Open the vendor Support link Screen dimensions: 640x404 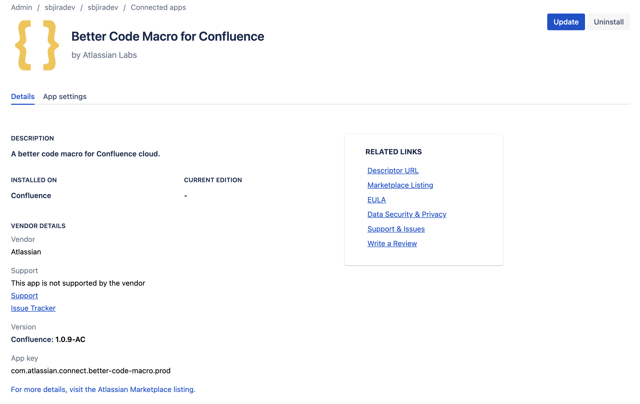(24, 296)
